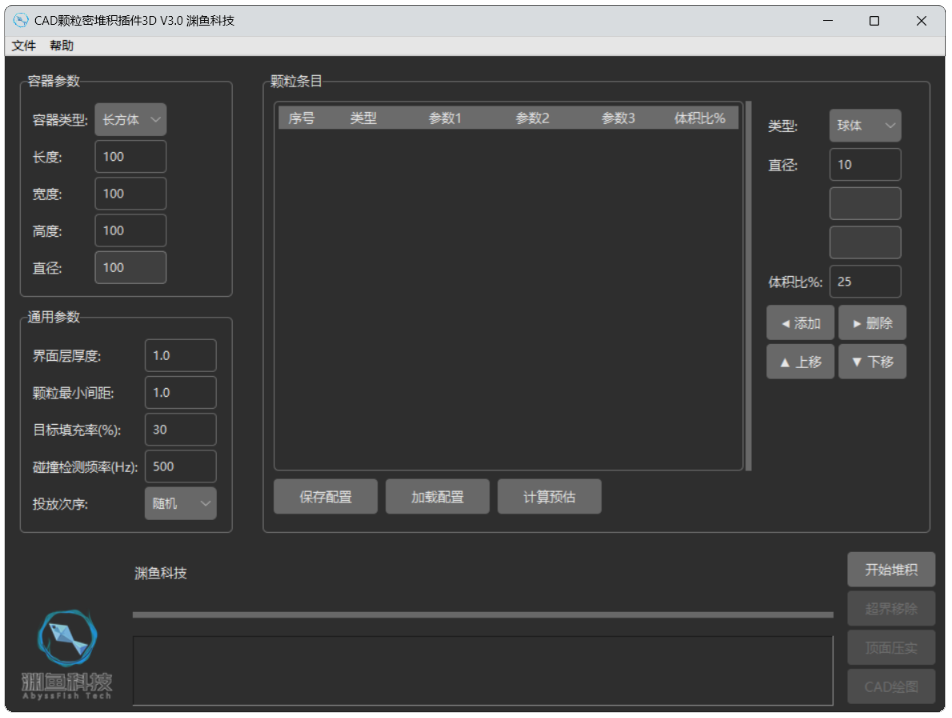Click the 加载配置 button
Screen dimensions: 952x718
point(437,496)
